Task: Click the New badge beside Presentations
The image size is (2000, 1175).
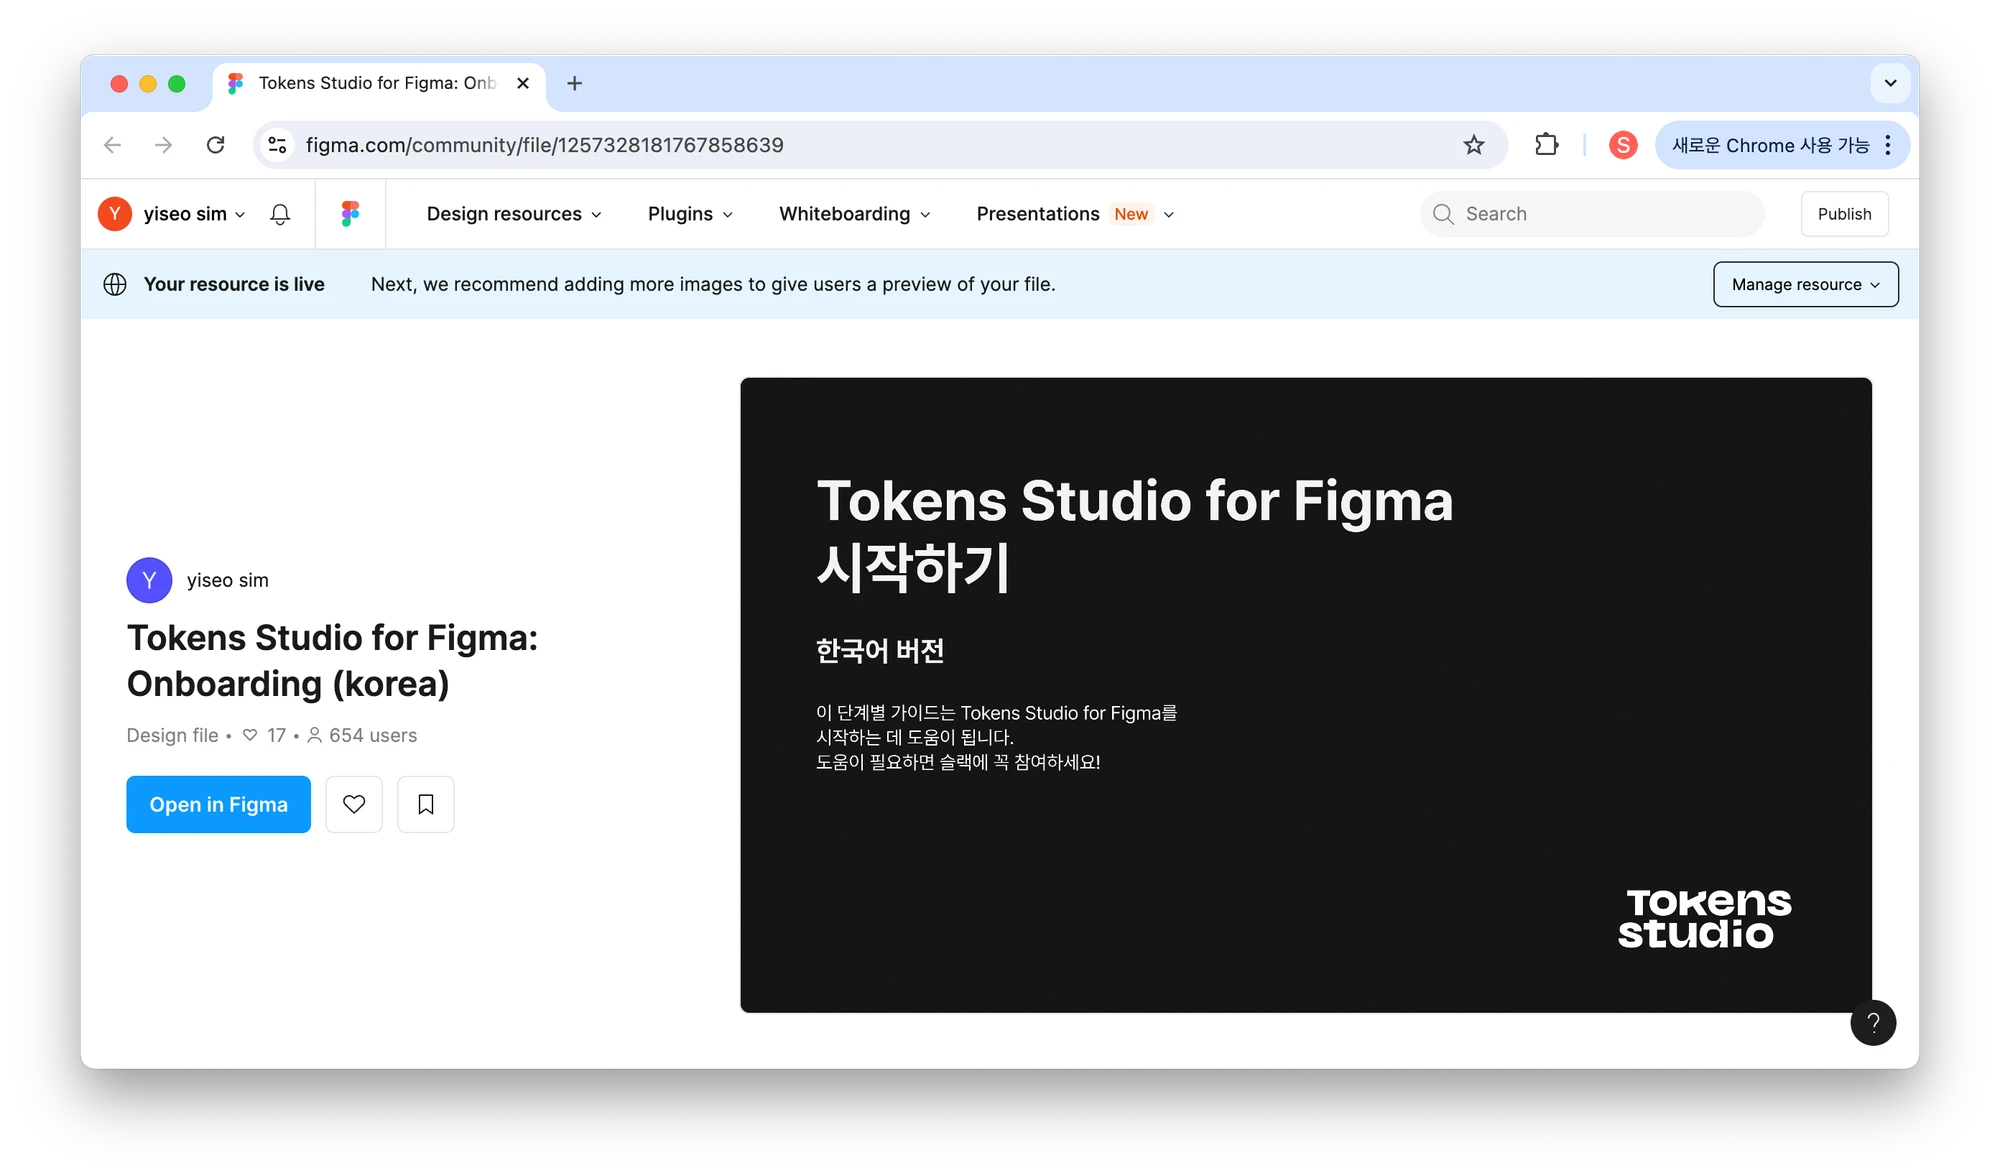Action: [1131, 214]
